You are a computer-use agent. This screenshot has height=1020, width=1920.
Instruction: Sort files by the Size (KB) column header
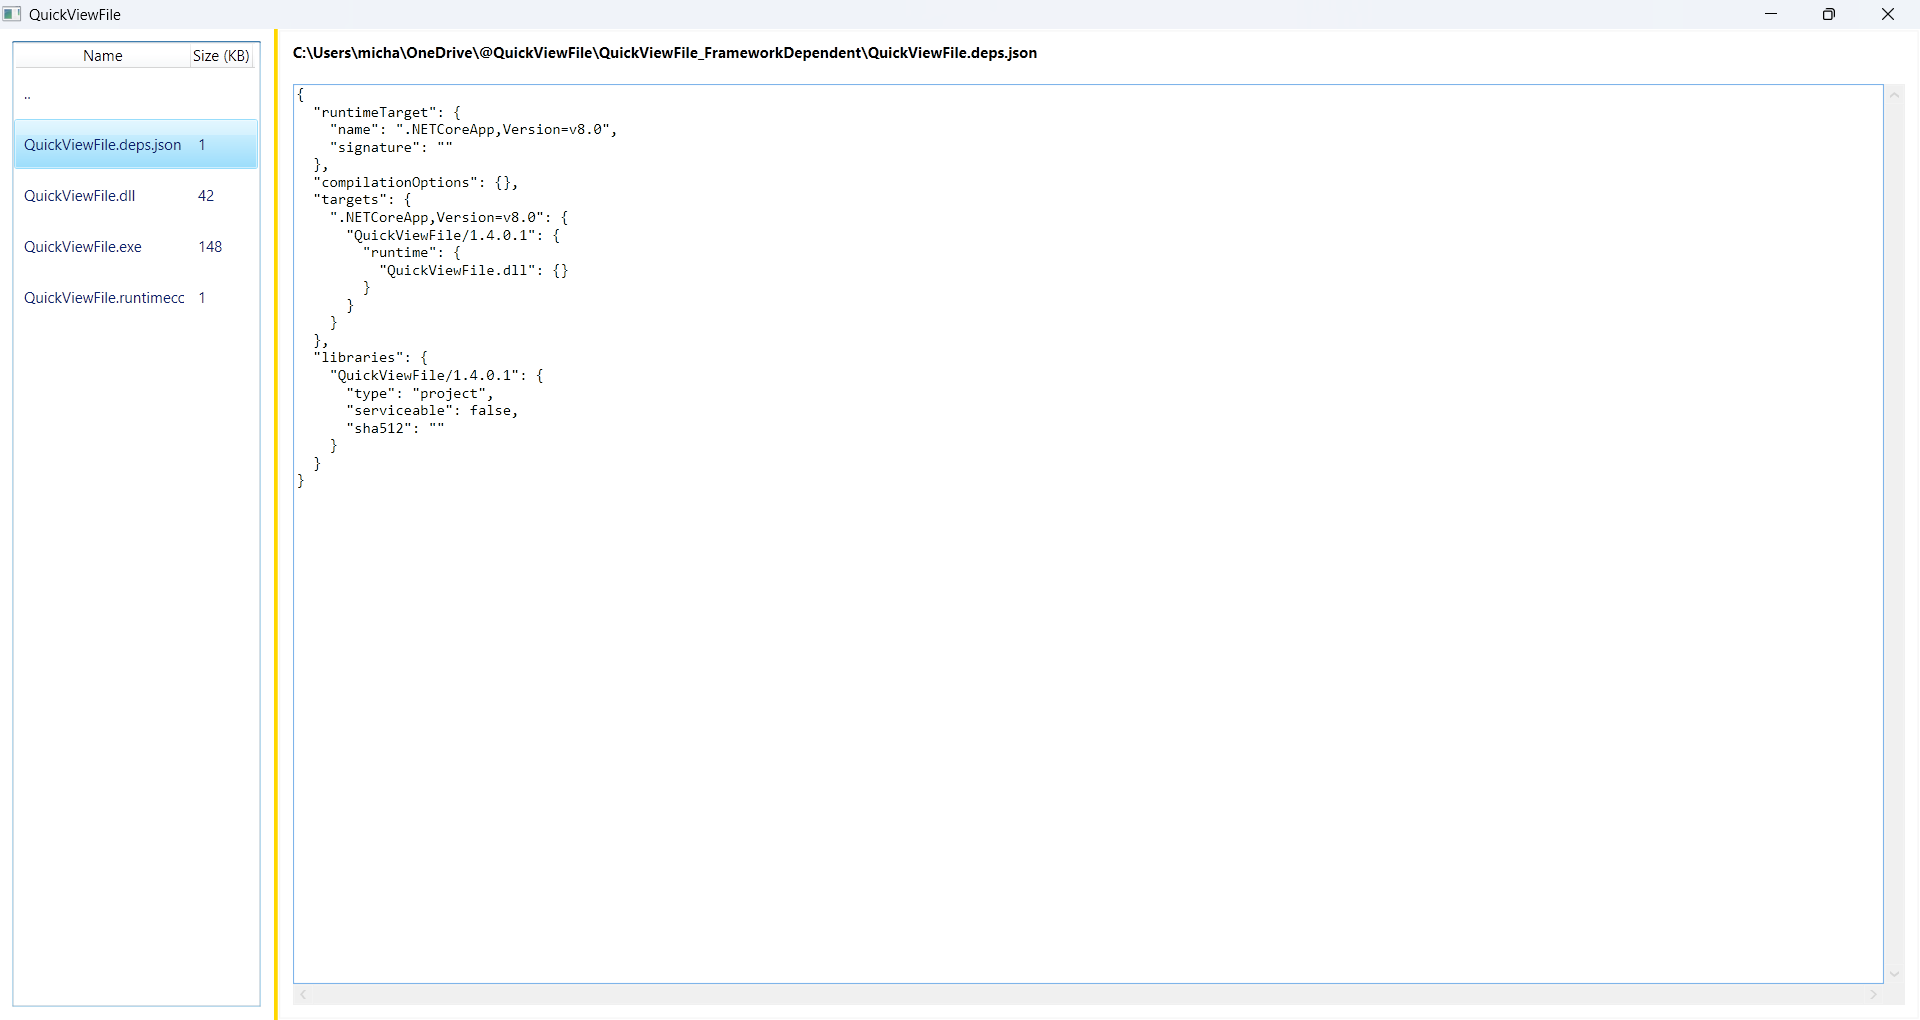[221, 56]
